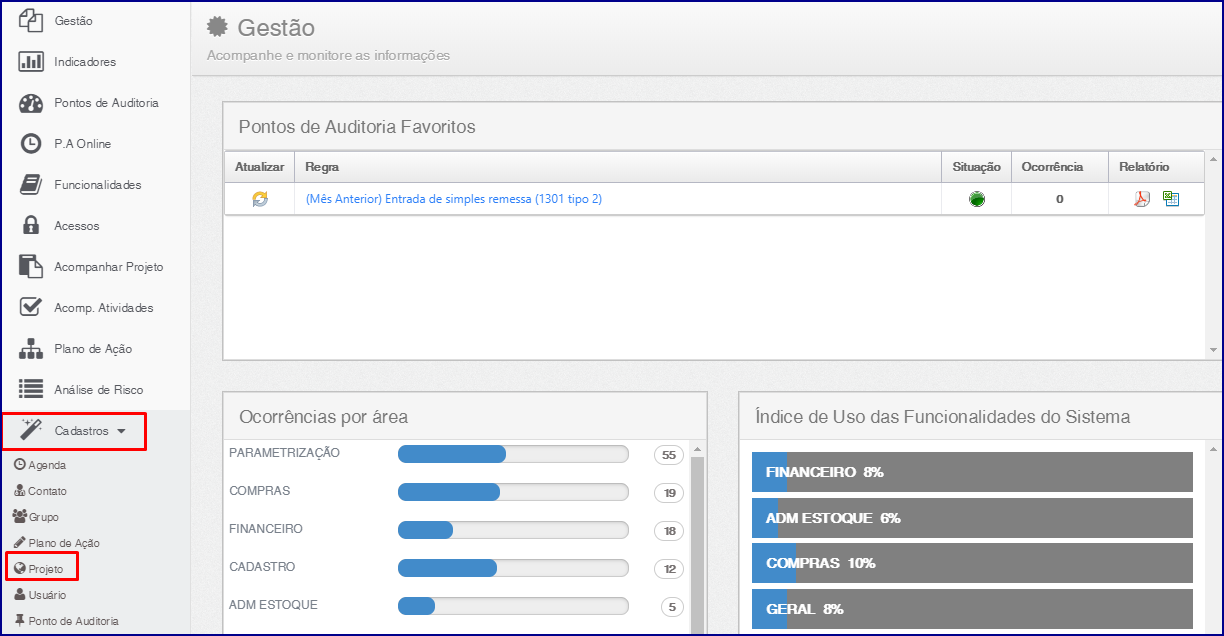Click the Pontos de Auditoria gauge icon
This screenshot has height=636, width=1224.
point(31,103)
